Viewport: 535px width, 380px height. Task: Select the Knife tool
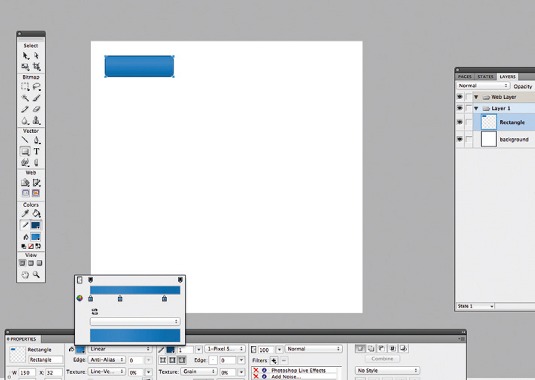coord(36,162)
